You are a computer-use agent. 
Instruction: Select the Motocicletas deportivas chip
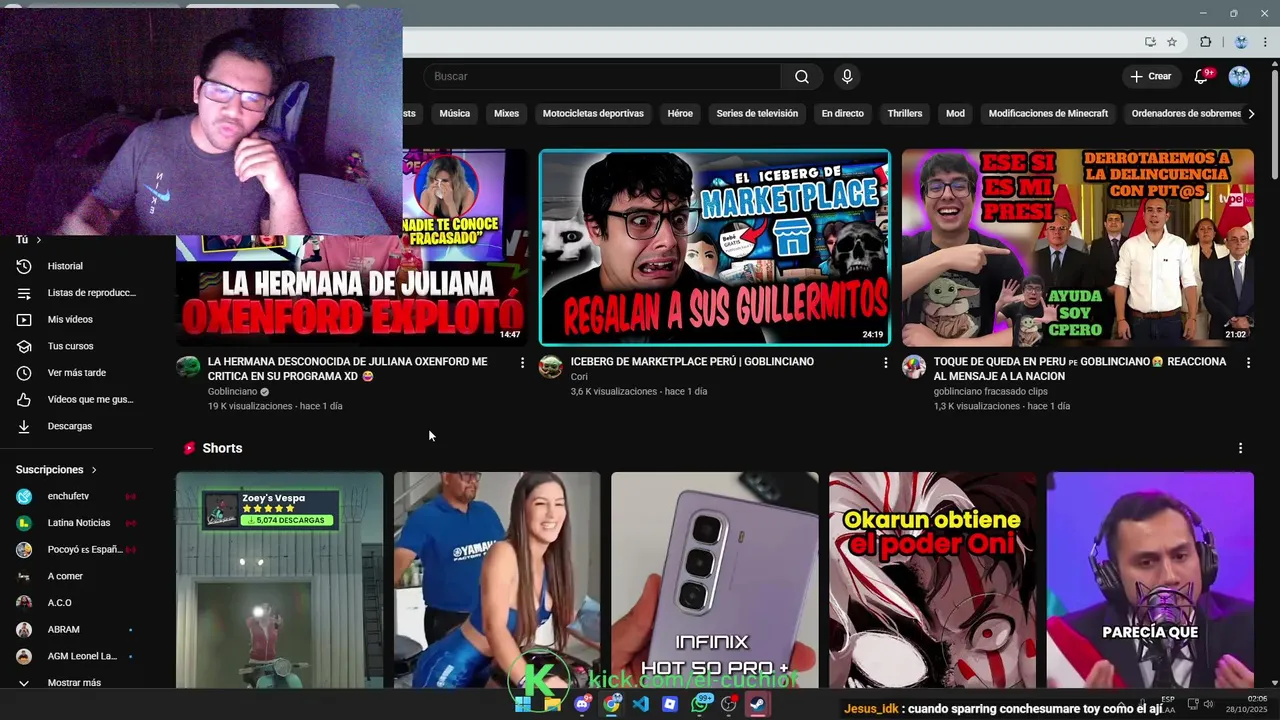pos(593,114)
